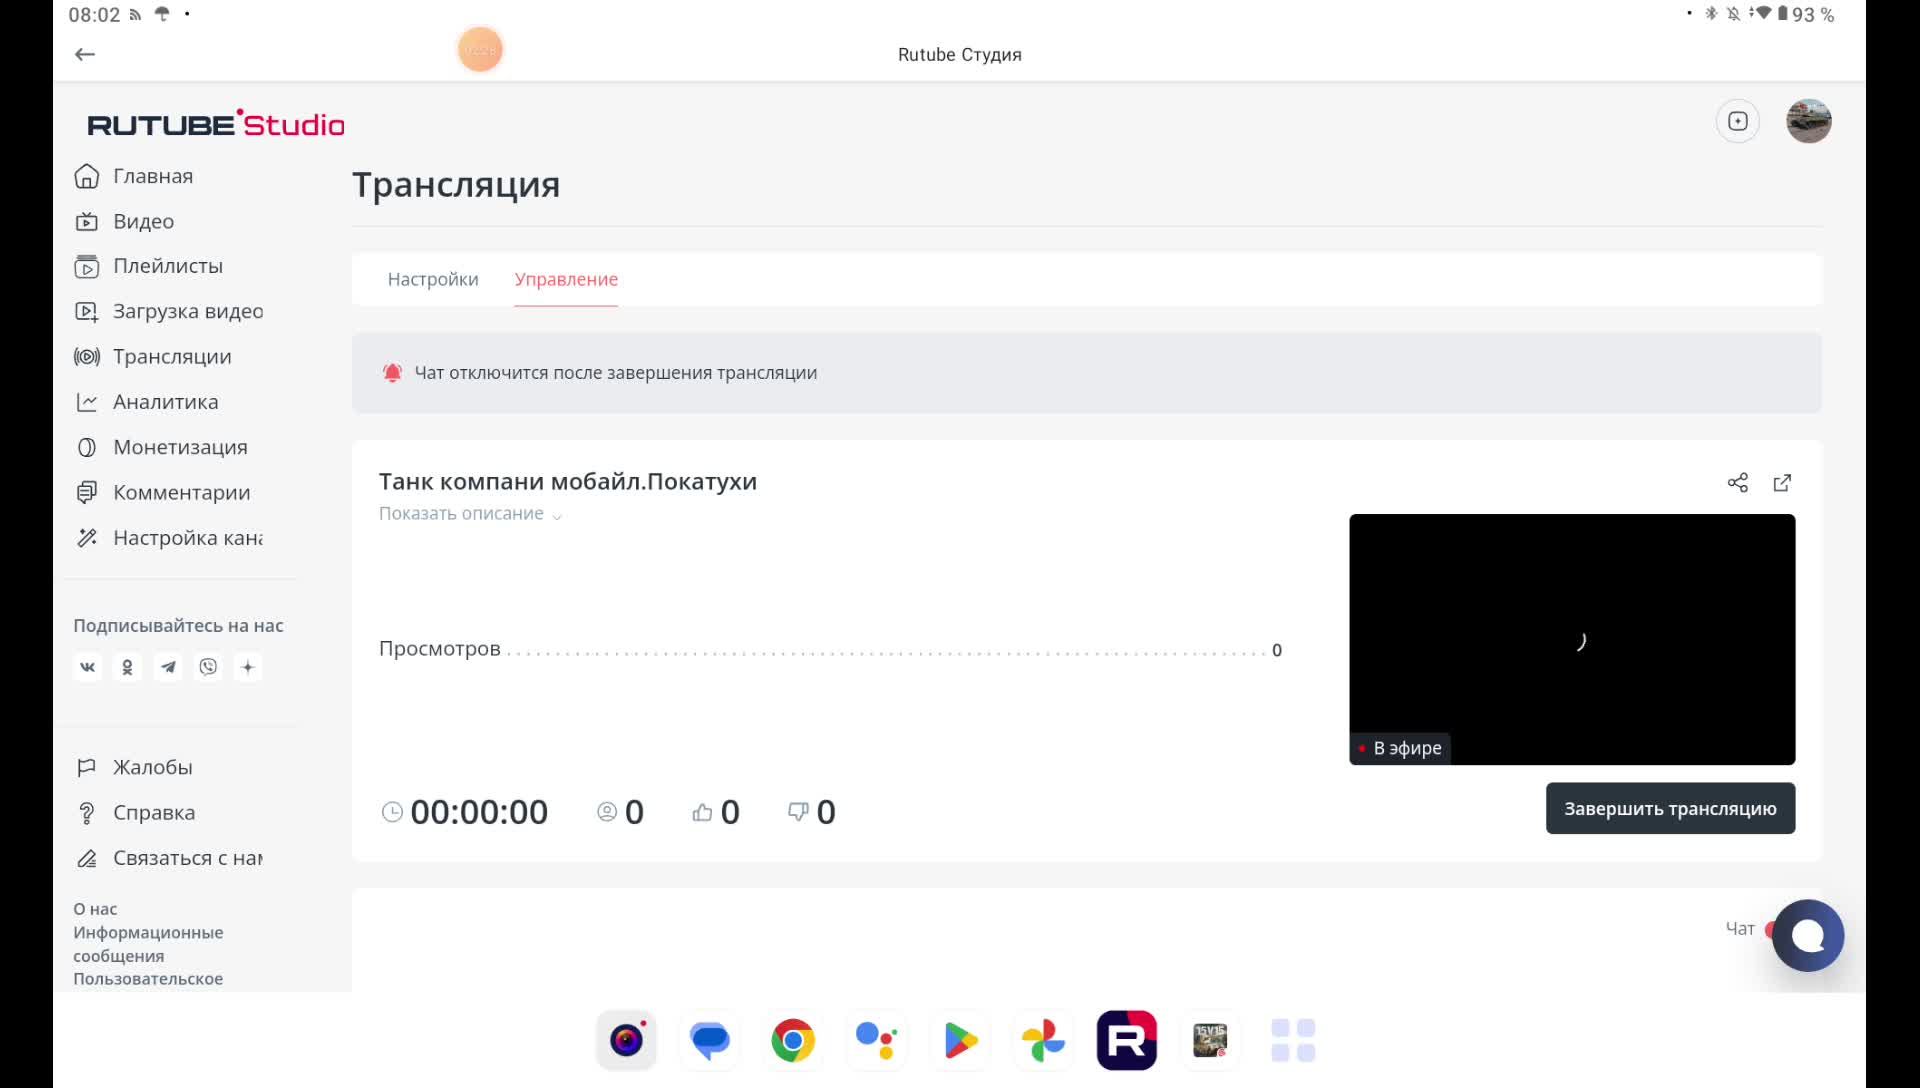Click the VK social icon
The image size is (1920, 1088).
88,667
